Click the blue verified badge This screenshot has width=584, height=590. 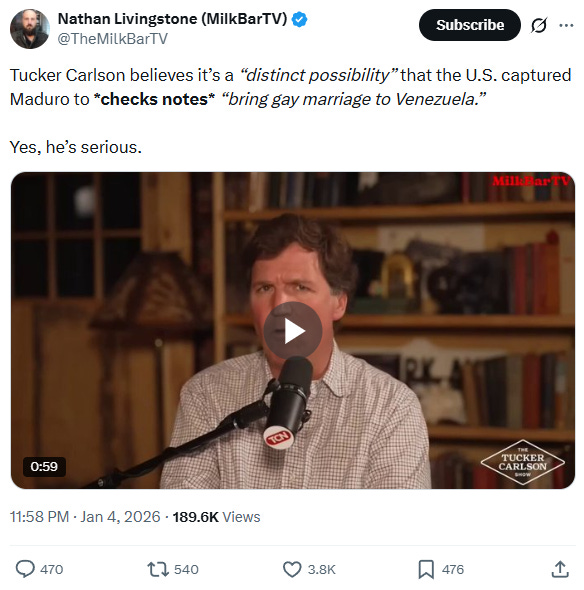click(300, 19)
